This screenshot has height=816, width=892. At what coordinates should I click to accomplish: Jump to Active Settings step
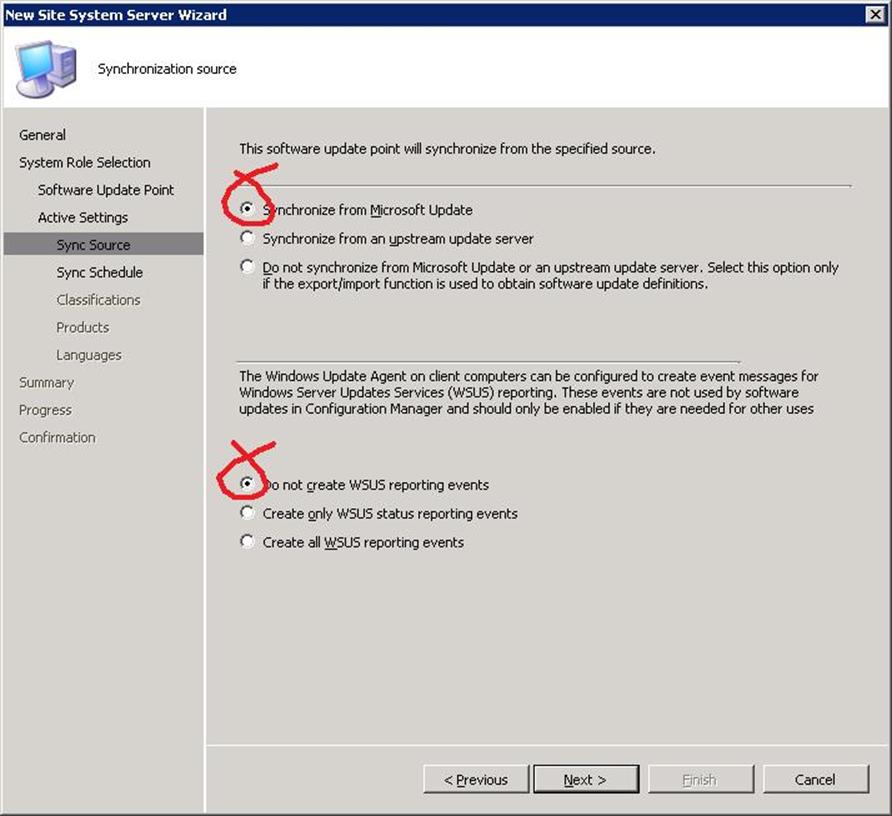point(83,217)
